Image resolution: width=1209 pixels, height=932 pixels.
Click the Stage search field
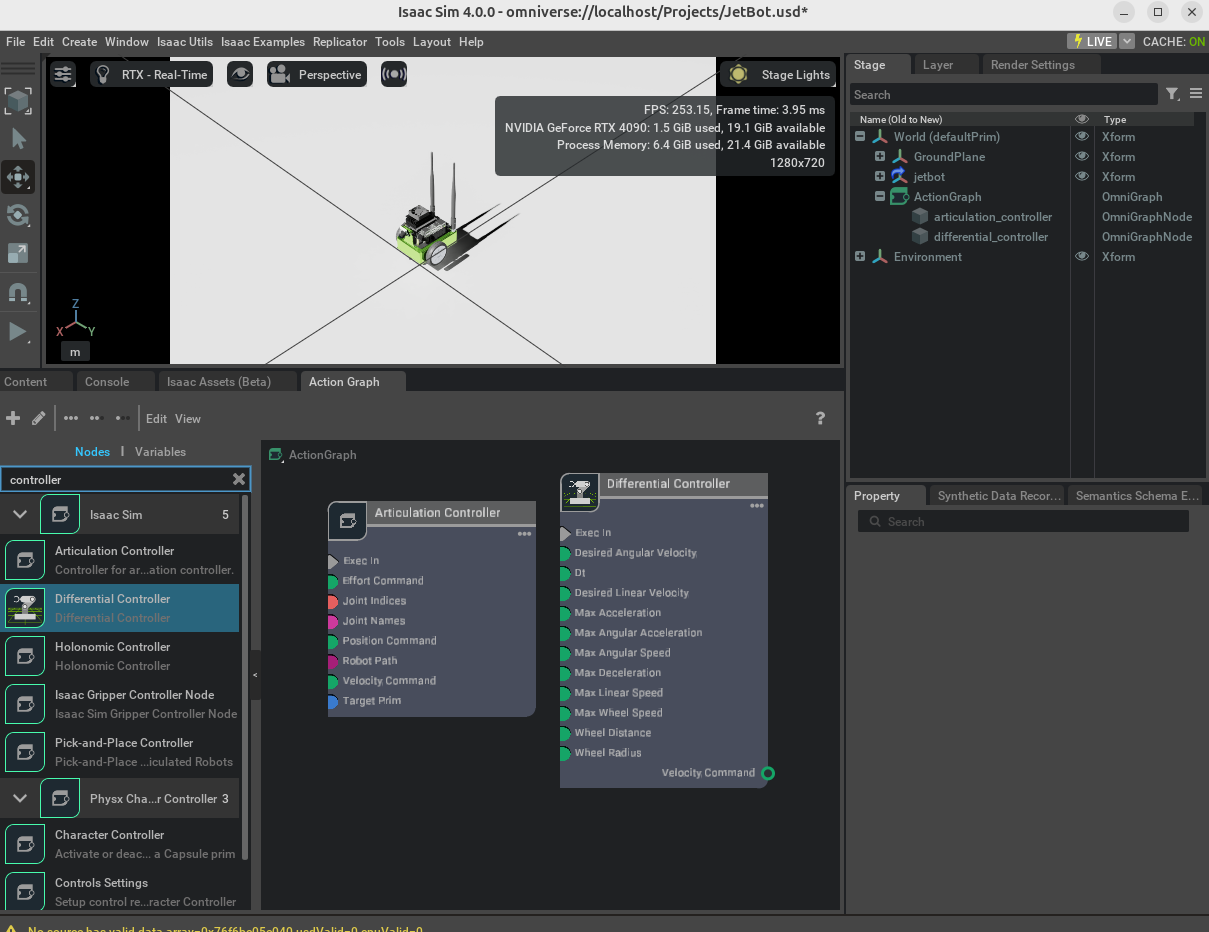(1003, 94)
